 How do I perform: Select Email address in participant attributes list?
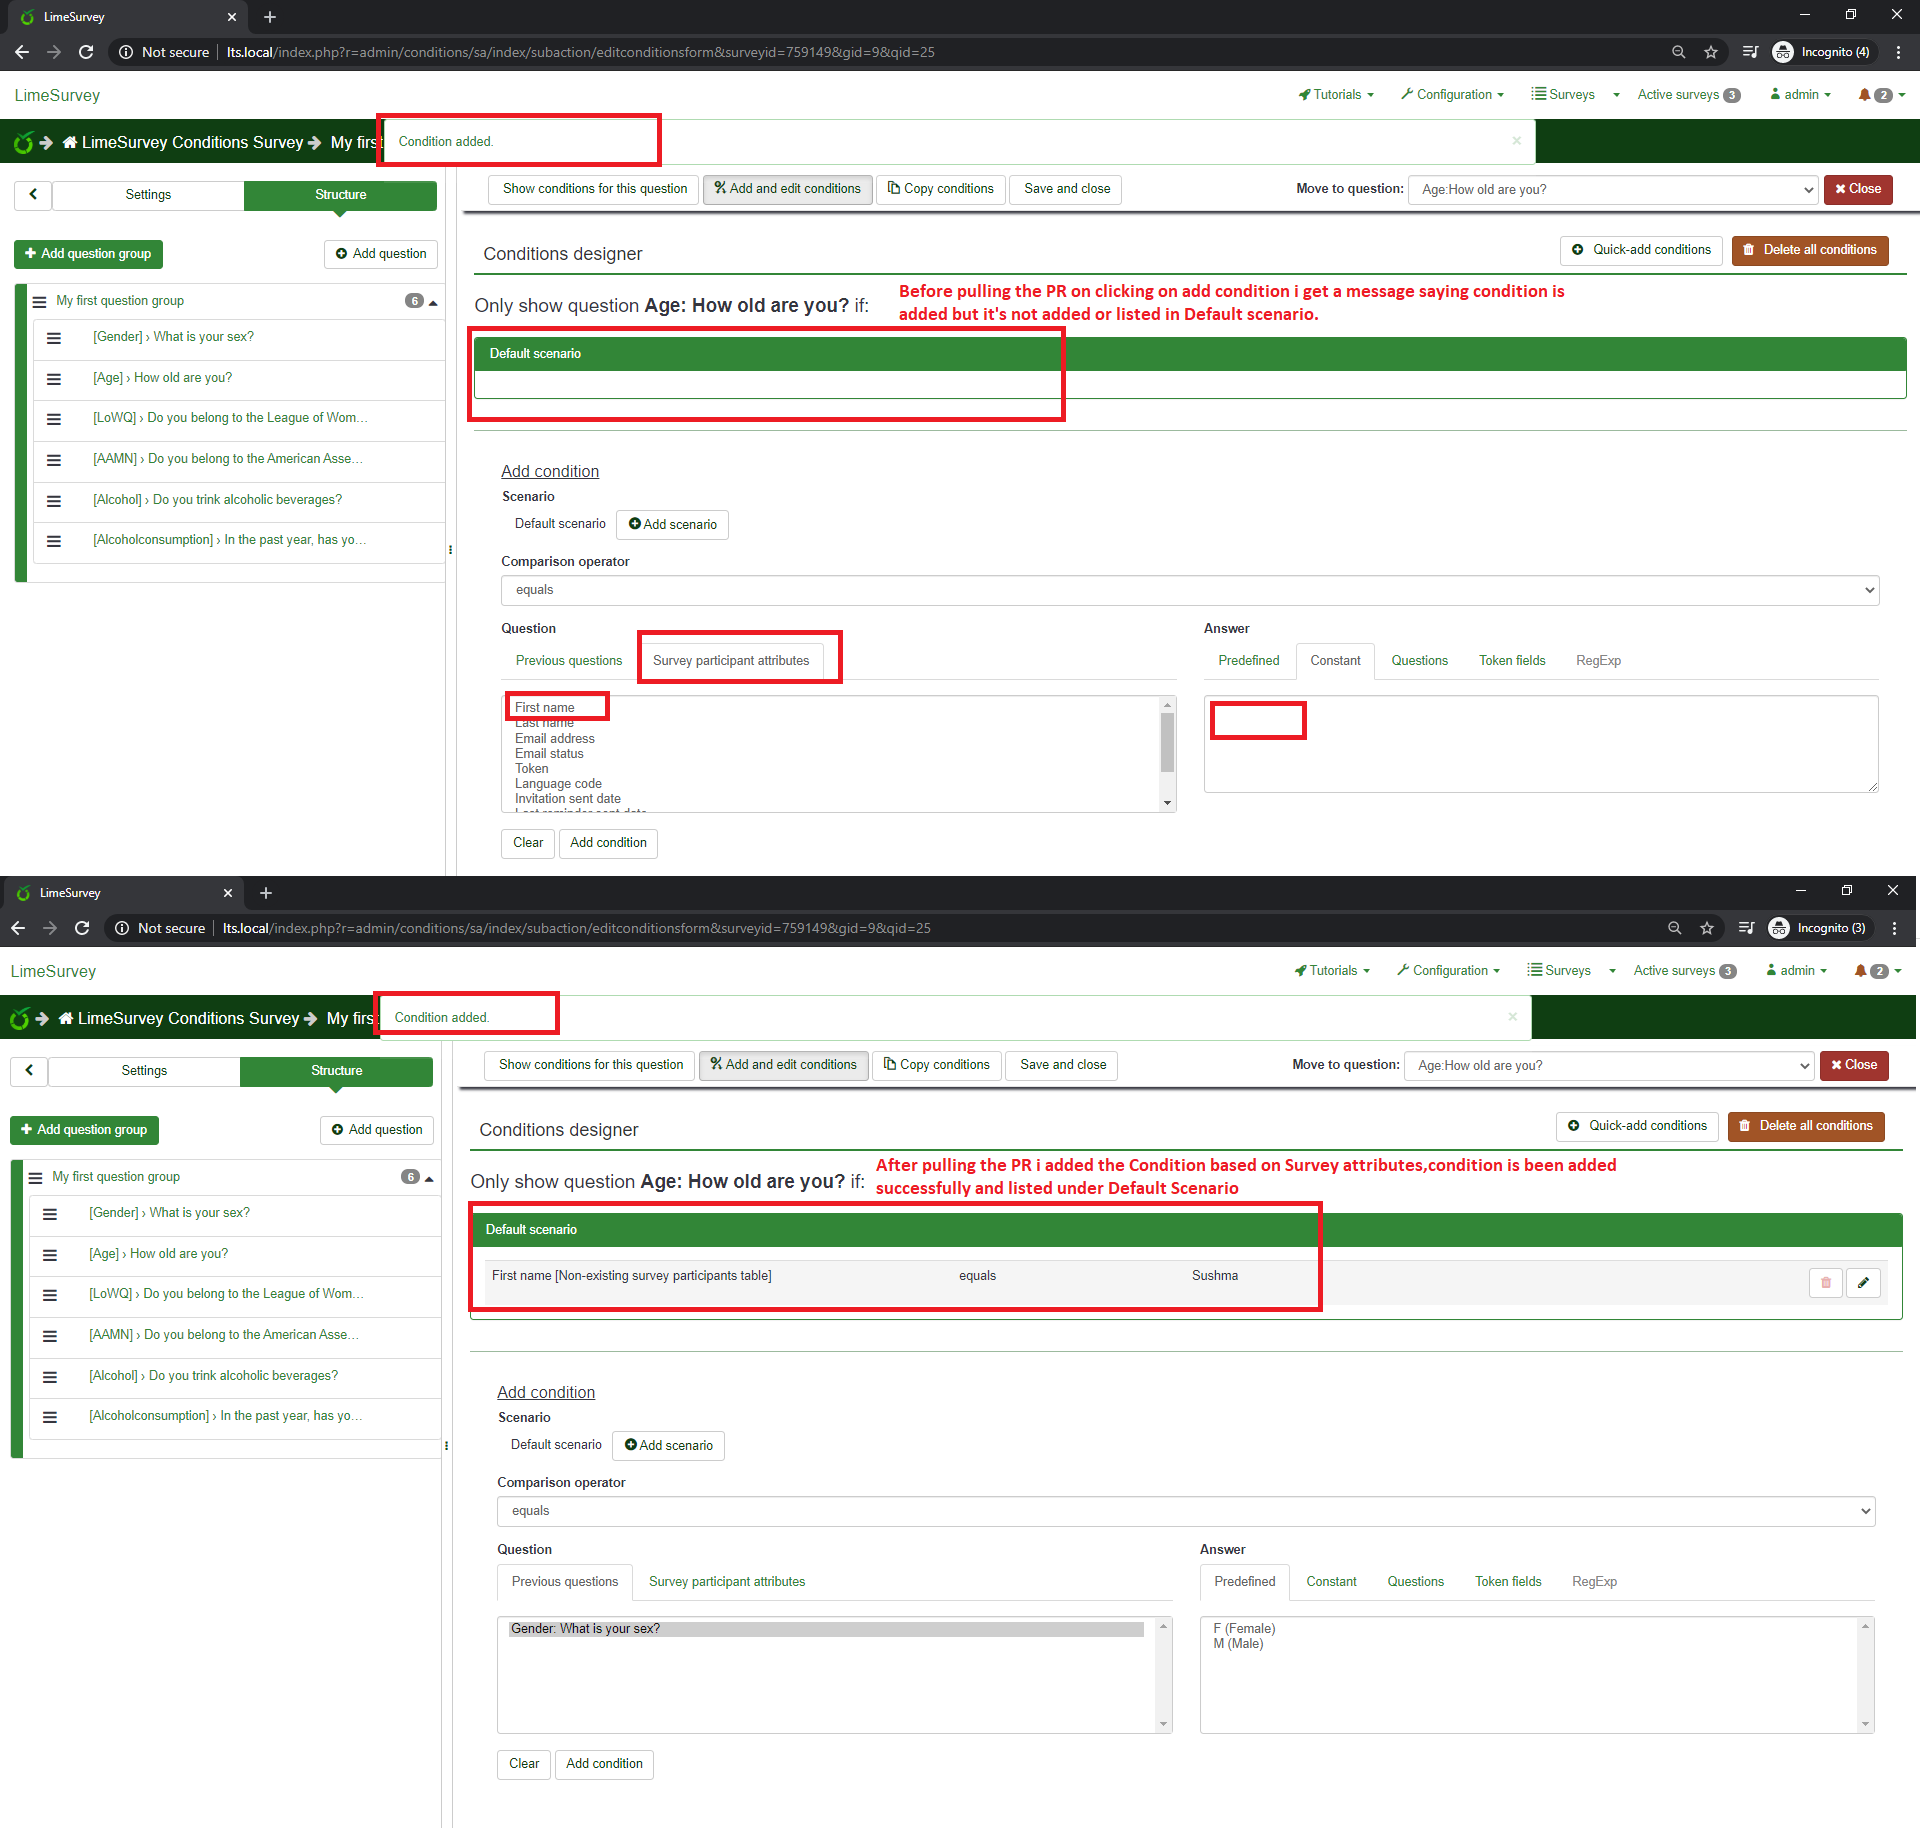click(x=554, y=738)
